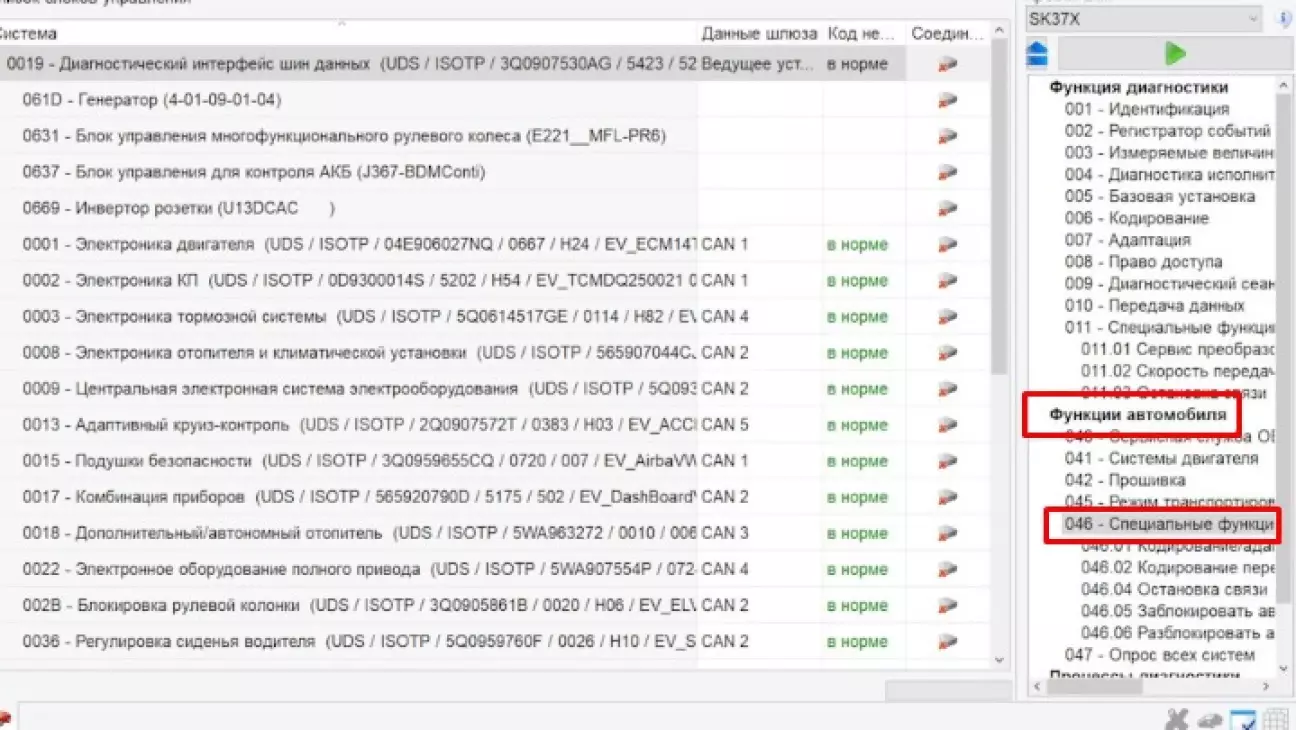This screenshot has width=1296, height=730.
Task: Select 047 - Опрос всех систем
Action: pos(1159,655)
